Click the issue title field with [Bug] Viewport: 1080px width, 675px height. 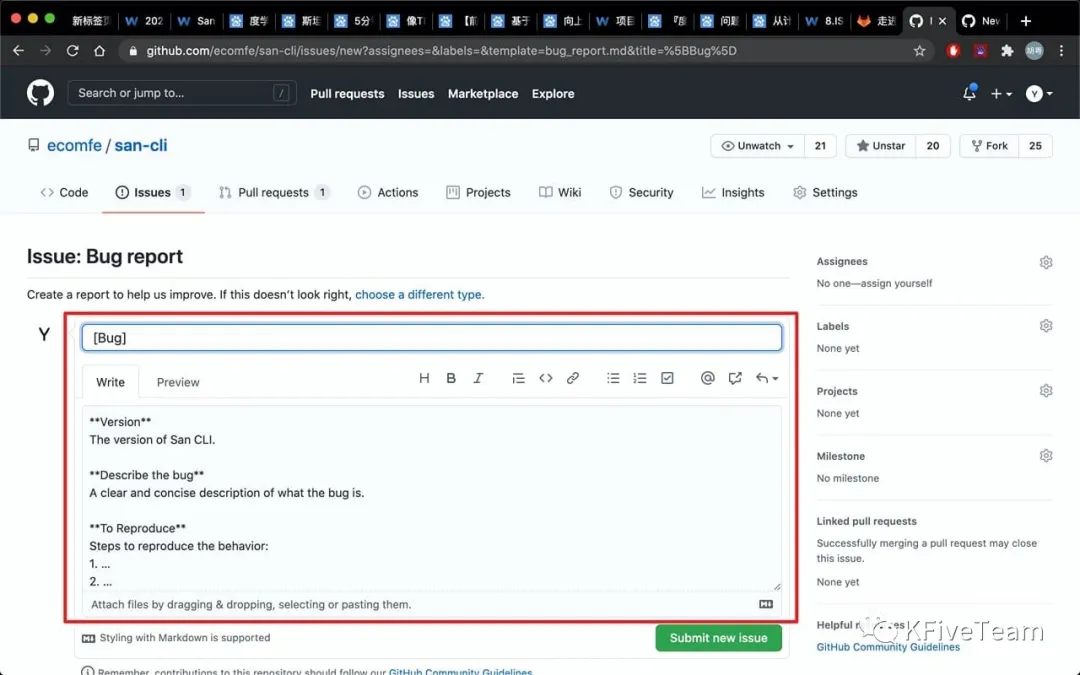(x=432, y=338)
